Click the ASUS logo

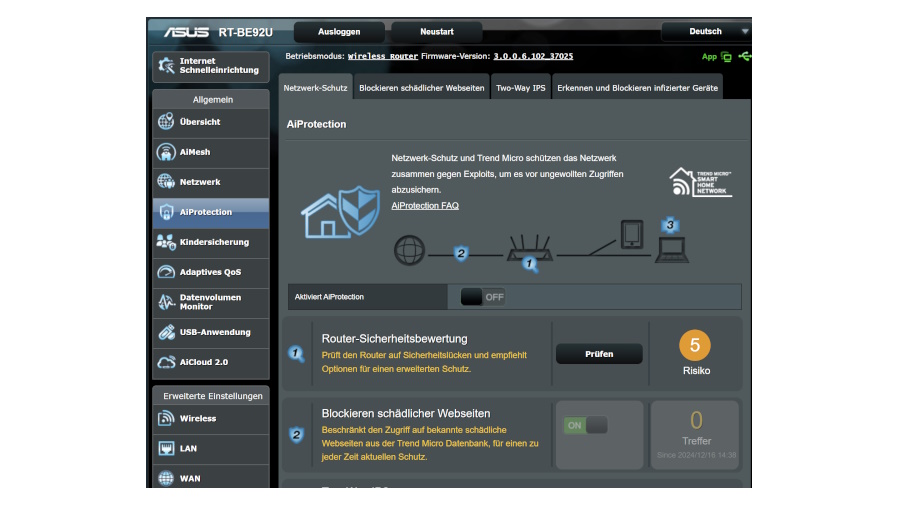point(186,32)
